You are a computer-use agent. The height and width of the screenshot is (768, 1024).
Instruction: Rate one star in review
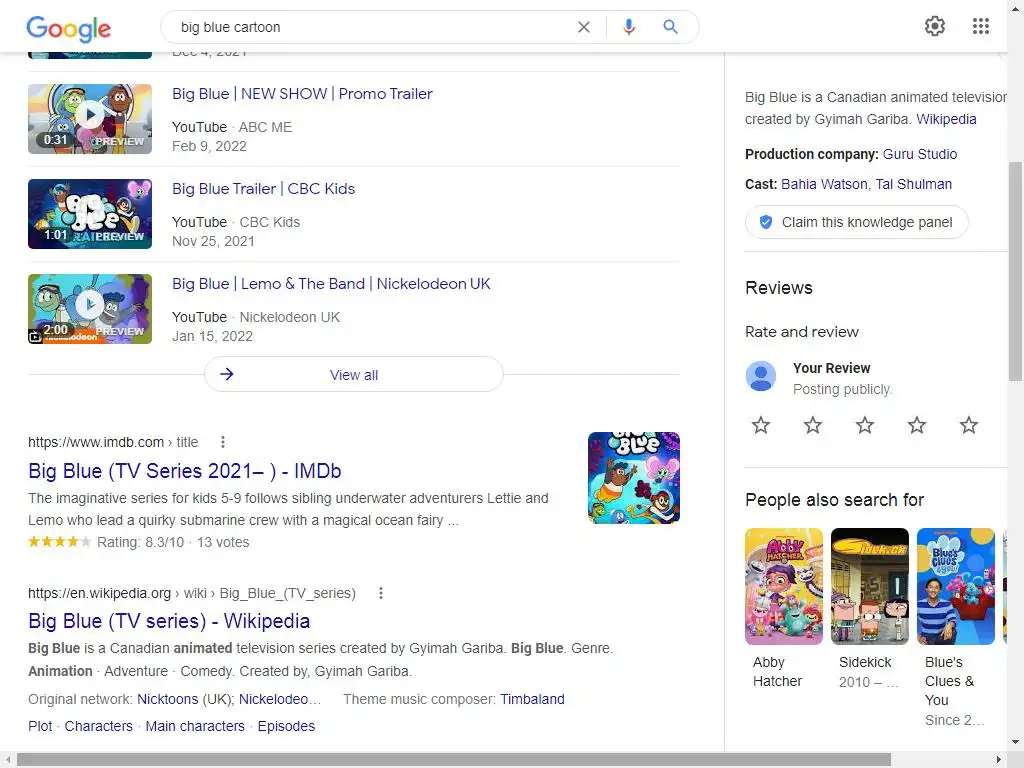pos(761,425)
